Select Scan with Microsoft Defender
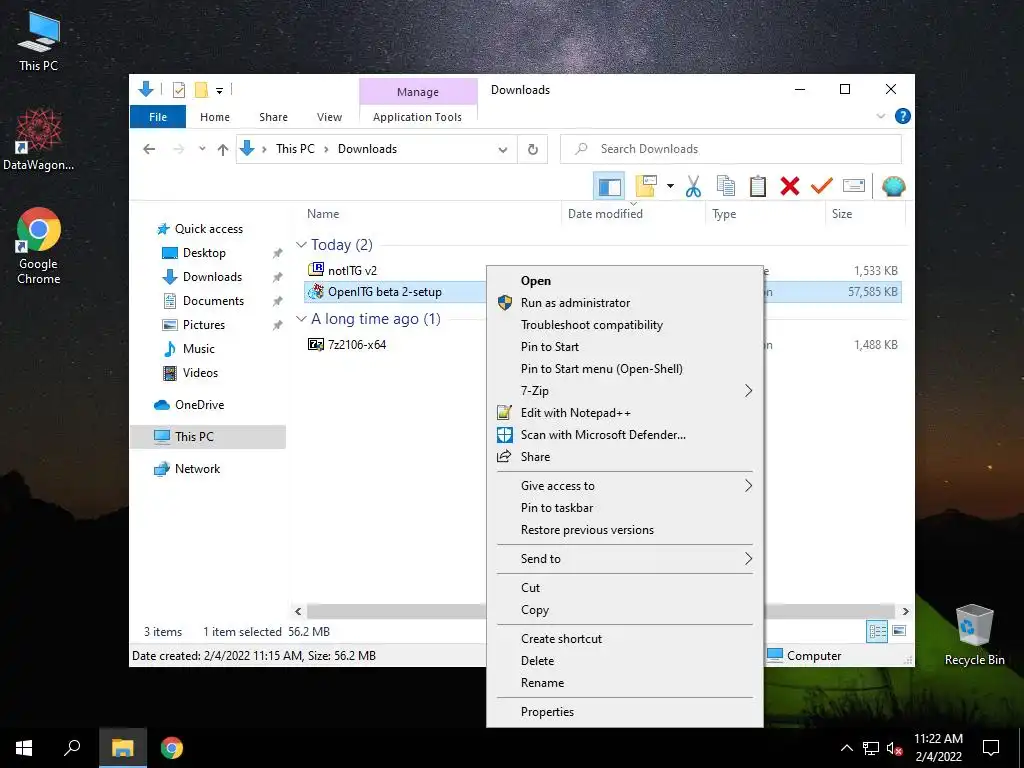 pos(625,435)
